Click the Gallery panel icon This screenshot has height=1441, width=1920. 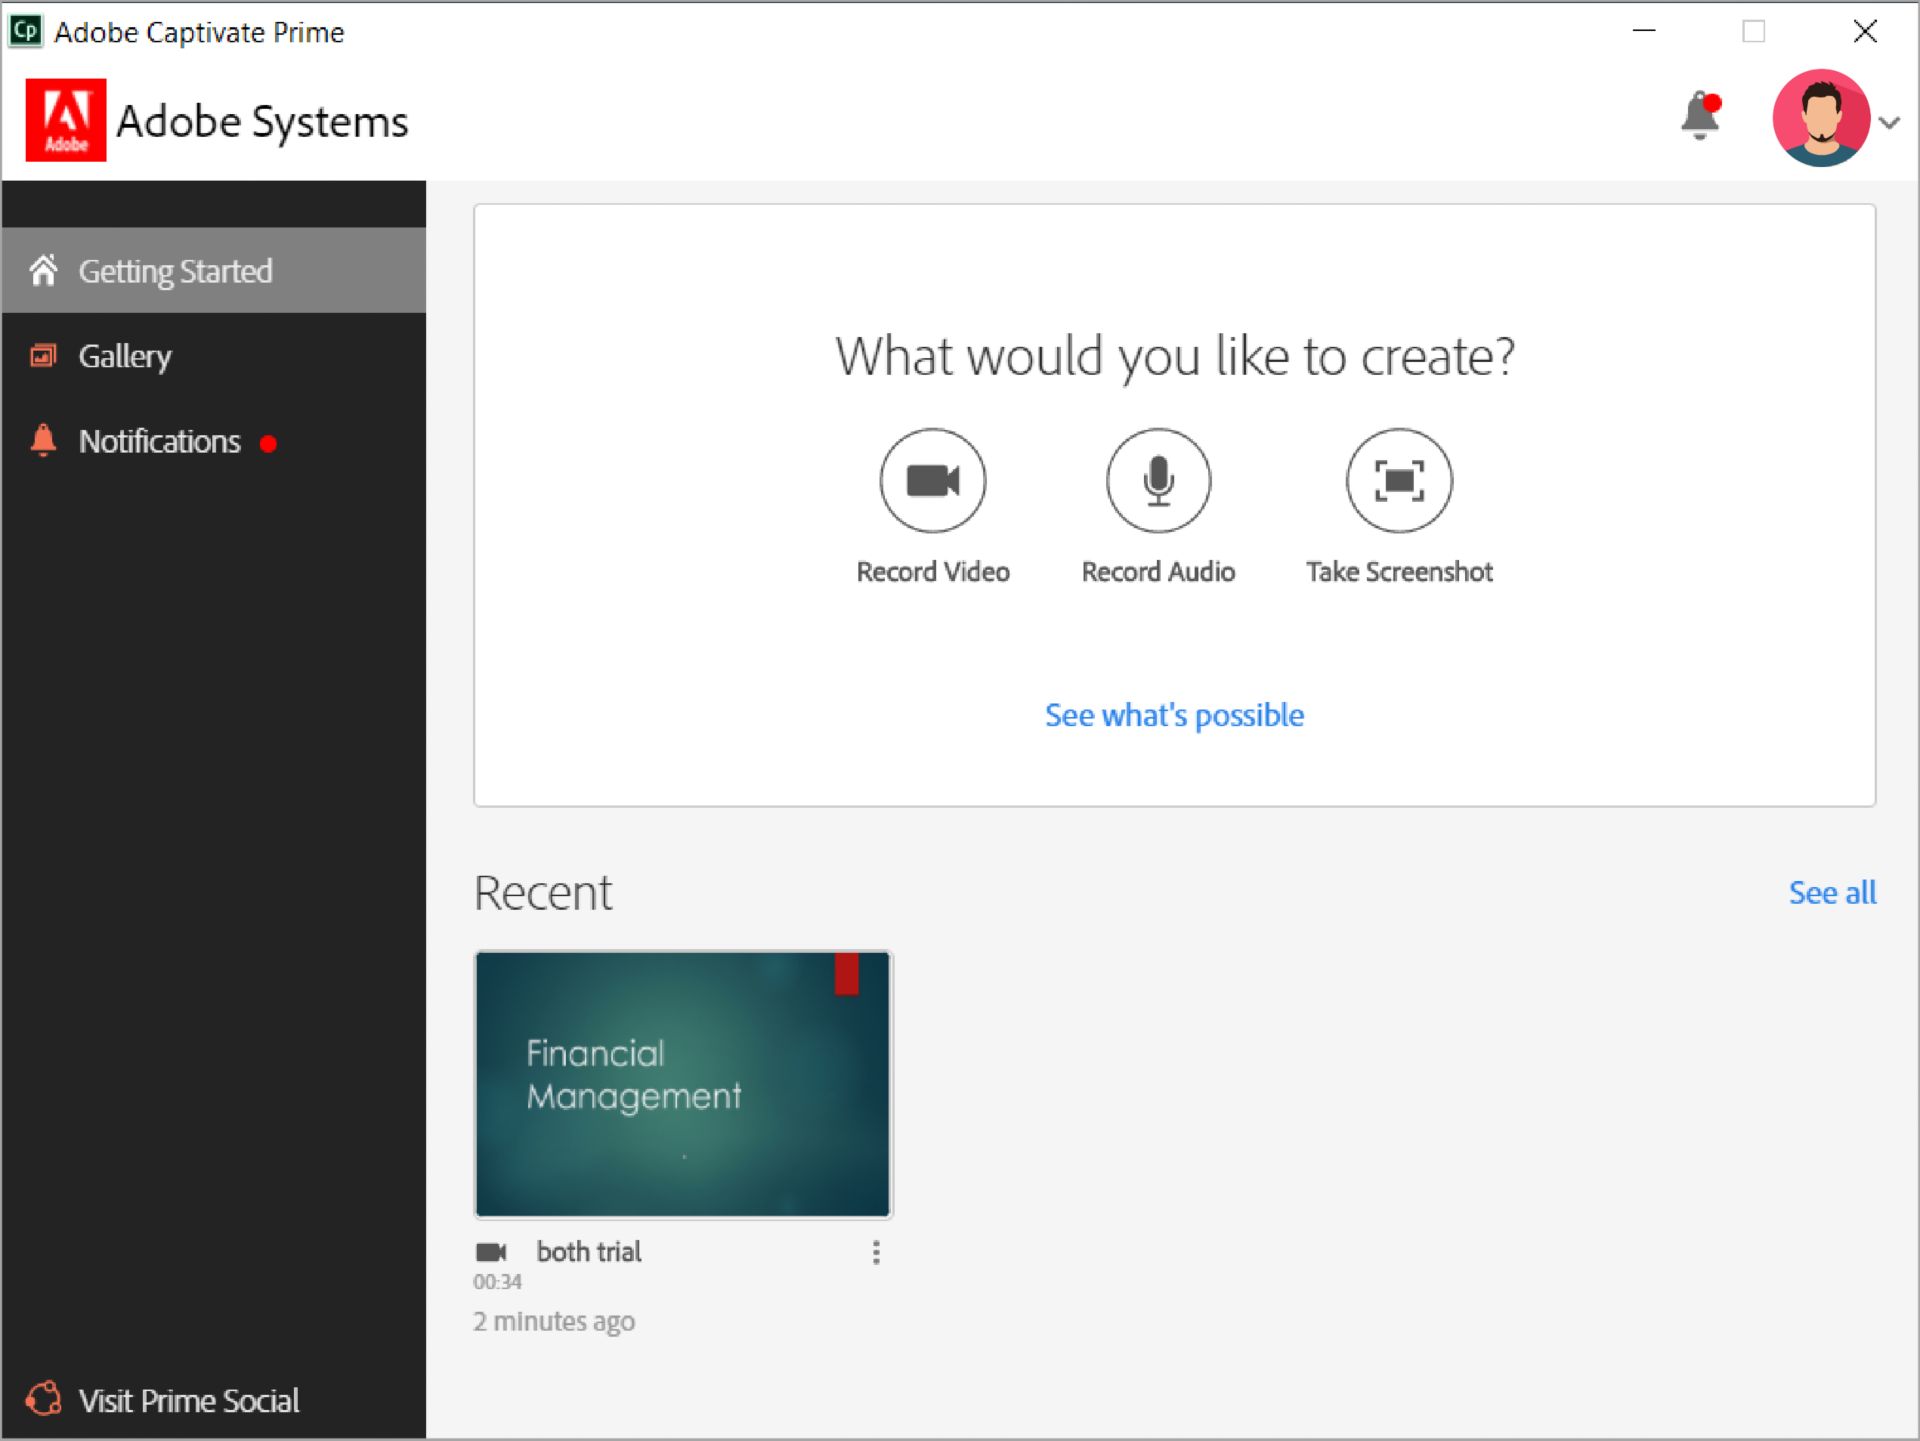pyautogui.click(x=42, y=356)
